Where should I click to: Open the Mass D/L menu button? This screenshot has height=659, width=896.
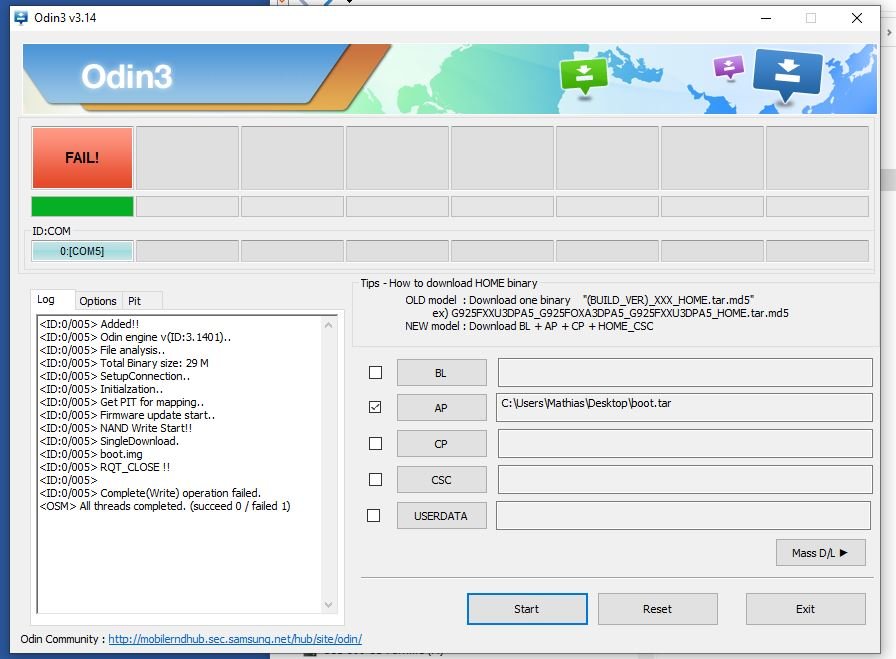821,553
